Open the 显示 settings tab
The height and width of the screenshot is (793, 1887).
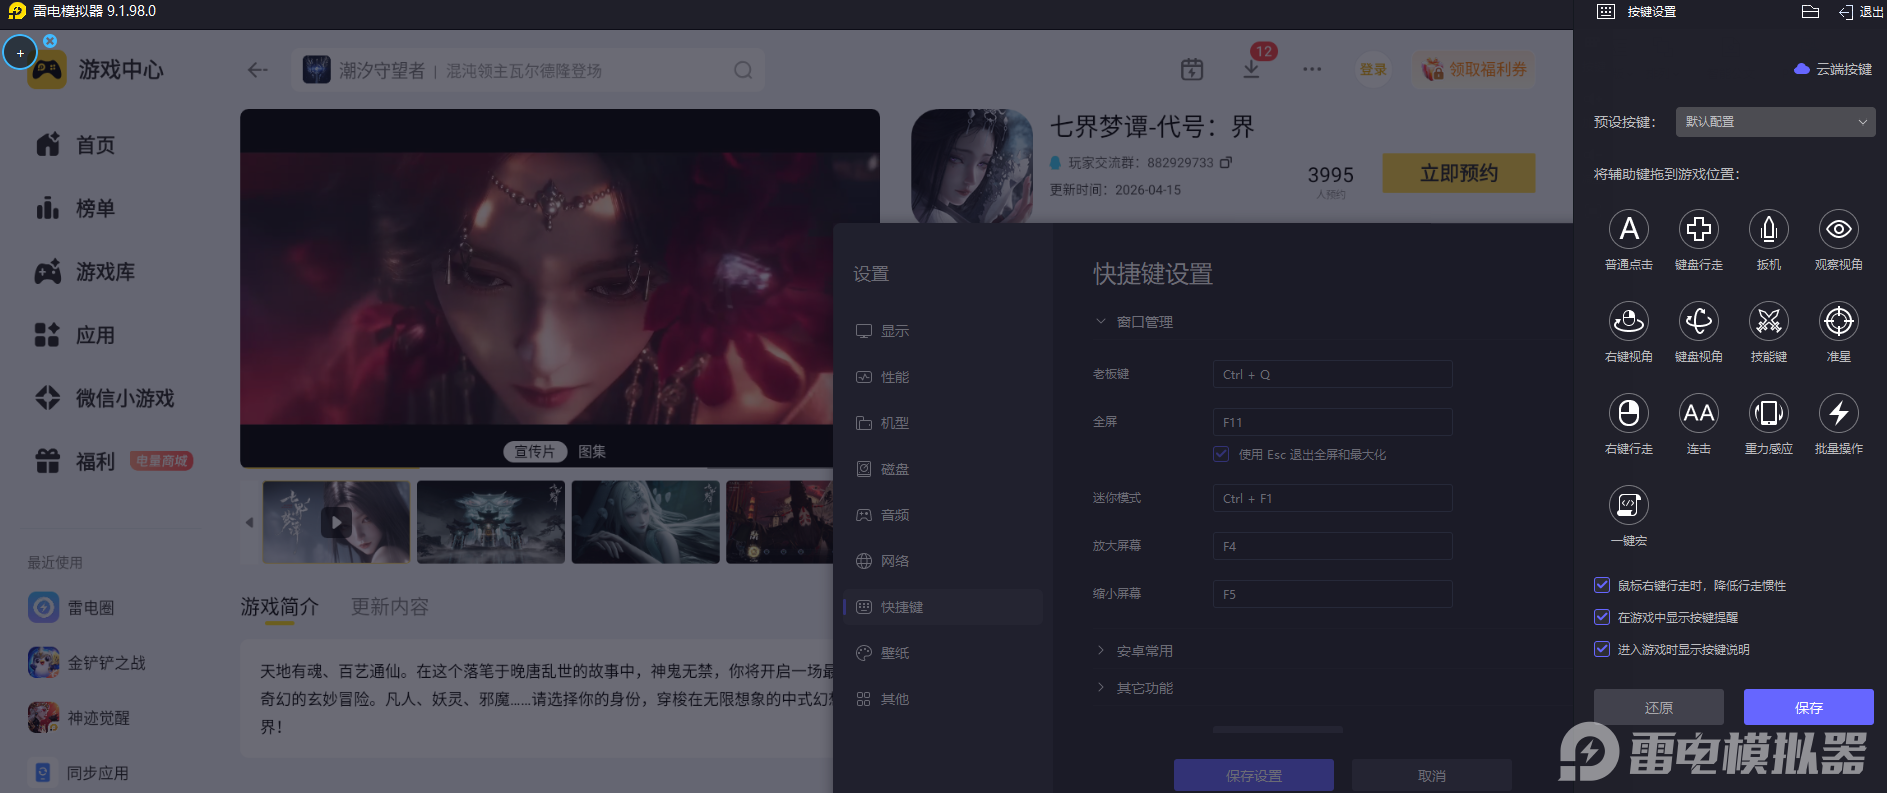pos(943,331)
